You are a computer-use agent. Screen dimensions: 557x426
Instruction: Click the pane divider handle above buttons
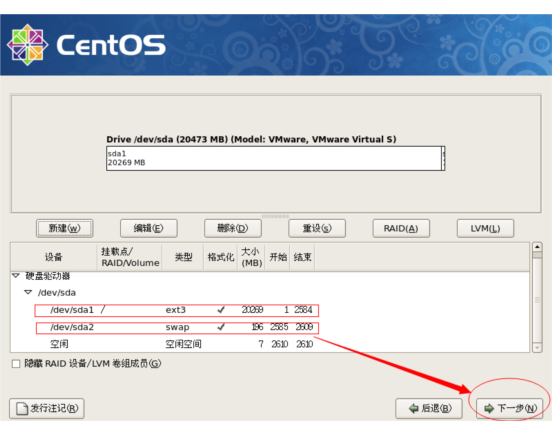(x=276, y=216)
